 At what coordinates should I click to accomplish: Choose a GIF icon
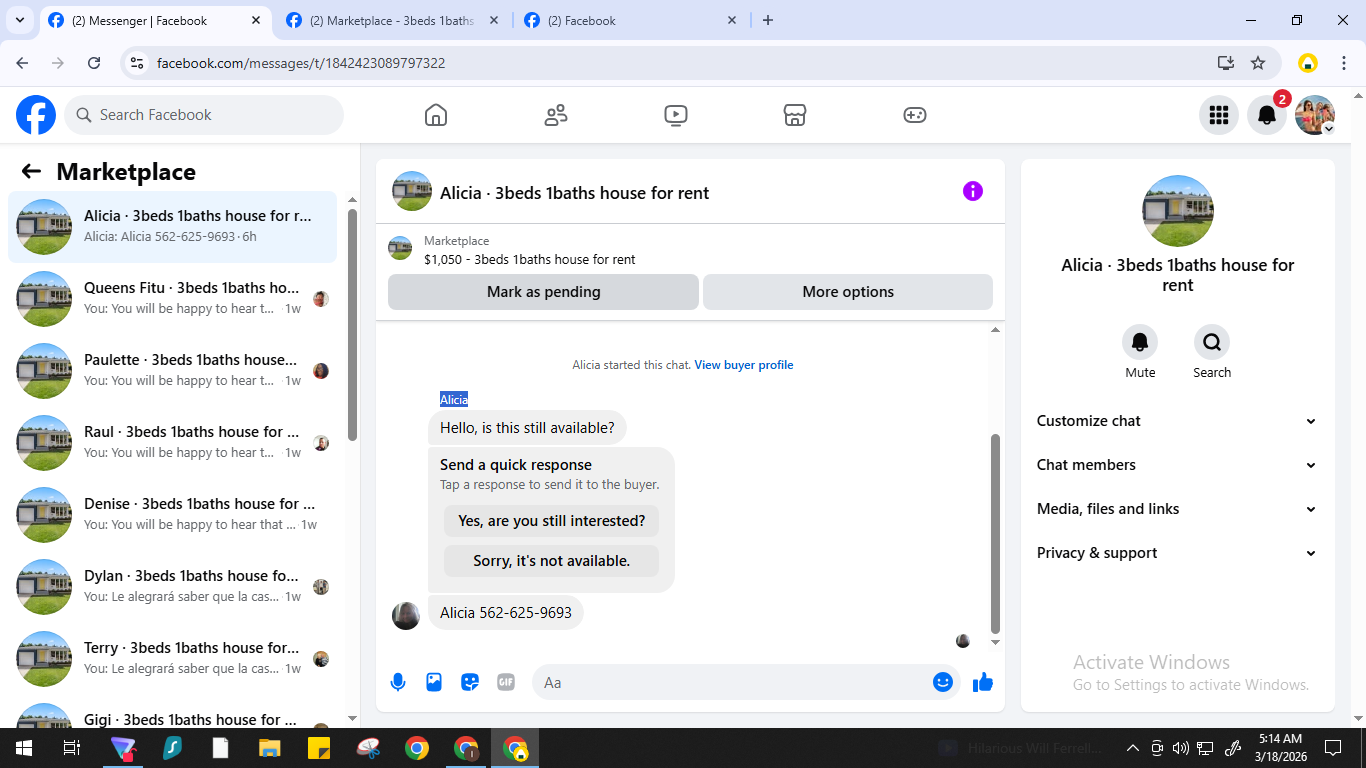[506, 683]
